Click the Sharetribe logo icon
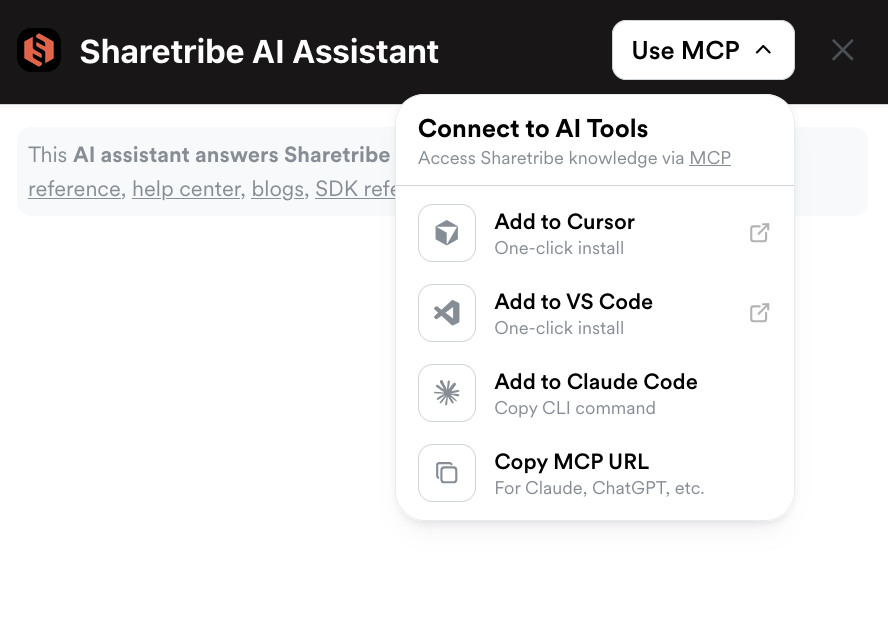Image resolution: width=888 pixels, height=632 pixels. tap(39, 50)
